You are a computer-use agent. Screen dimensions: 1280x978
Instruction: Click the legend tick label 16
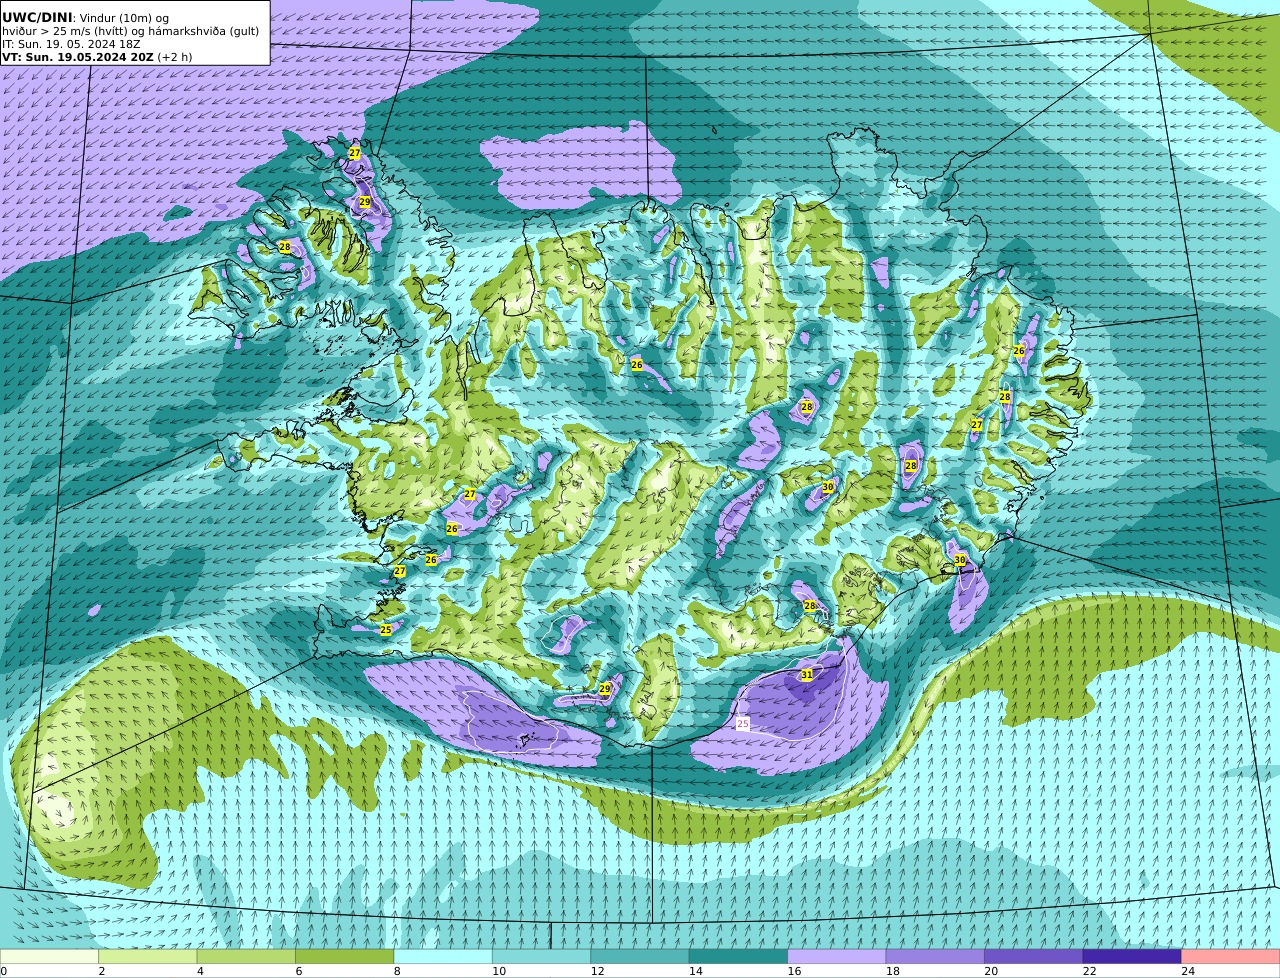point(794,971)
